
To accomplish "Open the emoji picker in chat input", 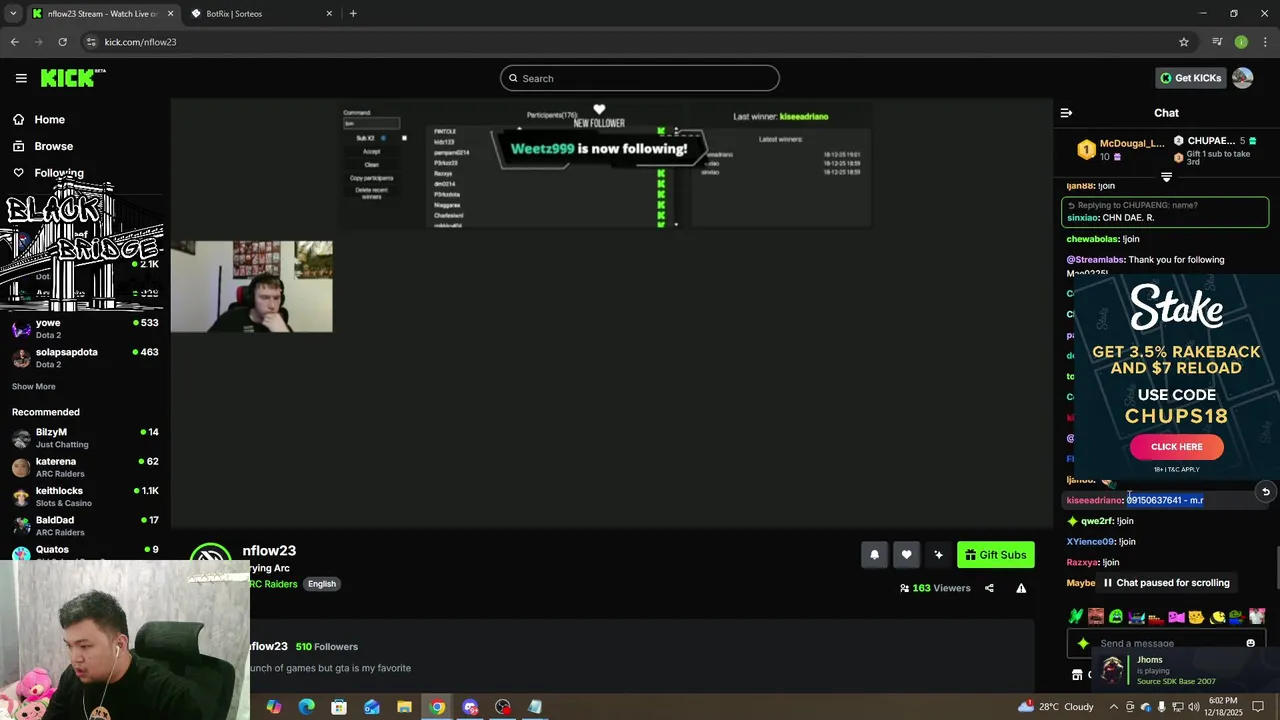I will pos(1250,643).
